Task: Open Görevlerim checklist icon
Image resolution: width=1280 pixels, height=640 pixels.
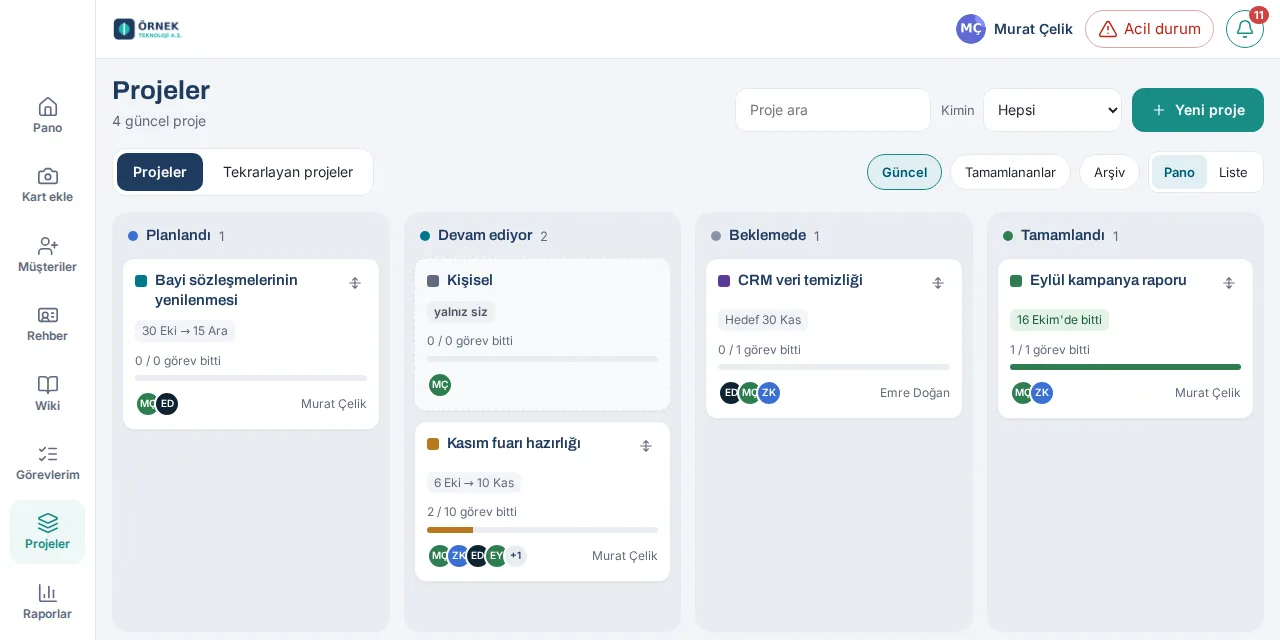Action: pyautogui.click(x=47, y=454)
